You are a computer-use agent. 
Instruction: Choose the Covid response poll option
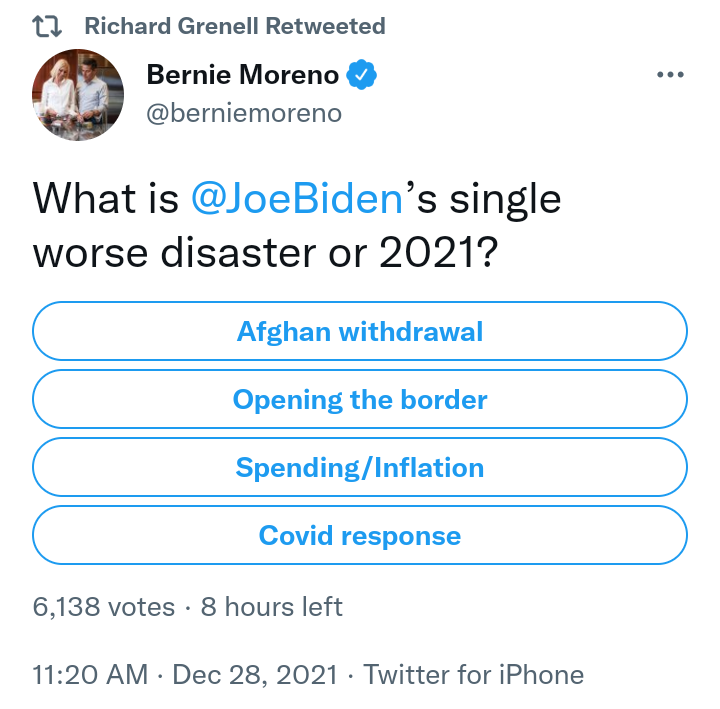[x=360, y=535]
